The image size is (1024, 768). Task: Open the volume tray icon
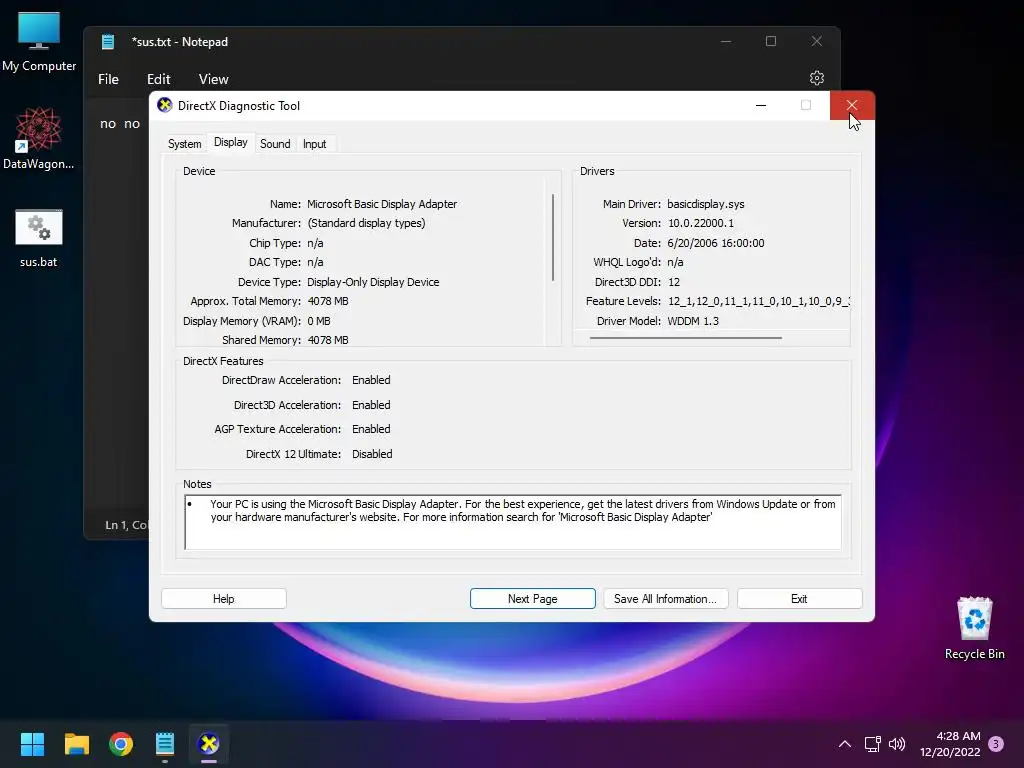897,744
